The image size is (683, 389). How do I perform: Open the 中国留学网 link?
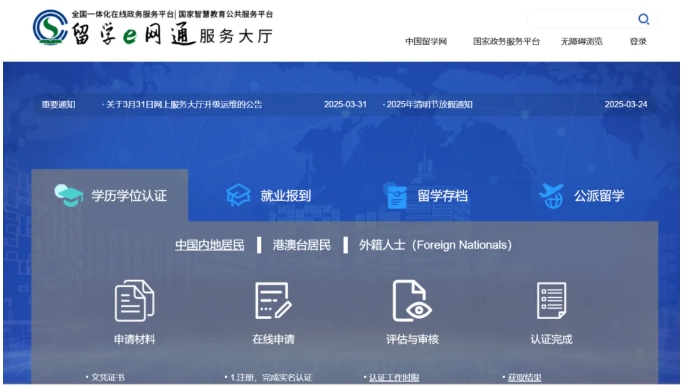click(x=426, y=41)
